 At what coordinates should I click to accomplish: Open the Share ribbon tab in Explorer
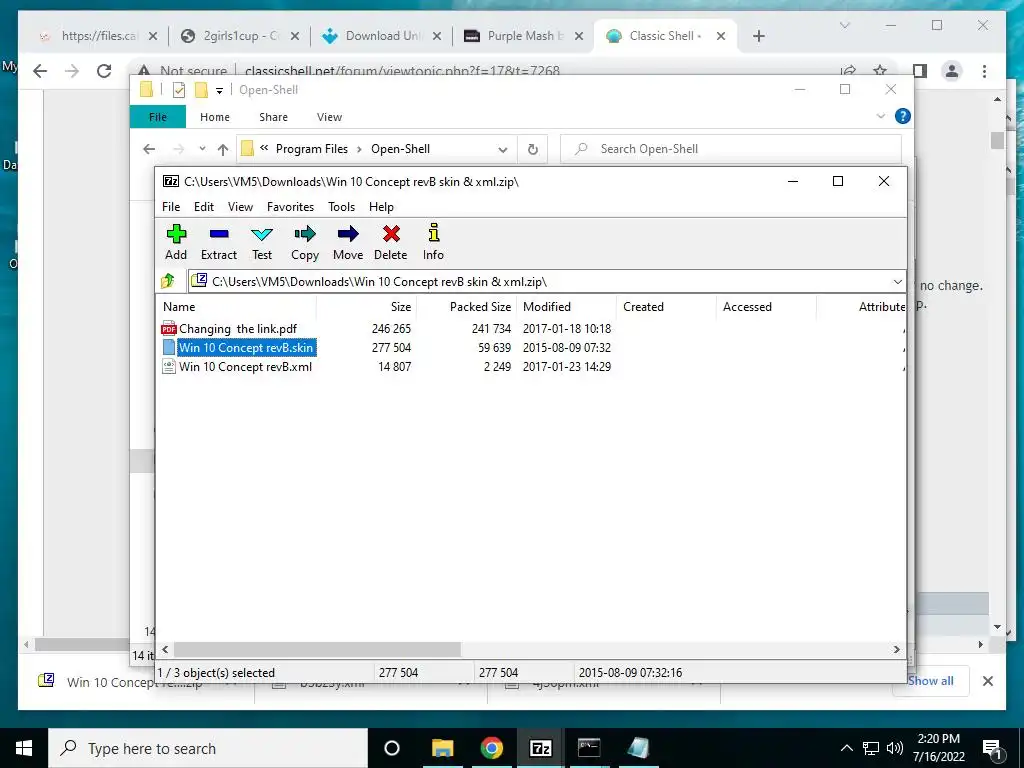click(273, 117)
